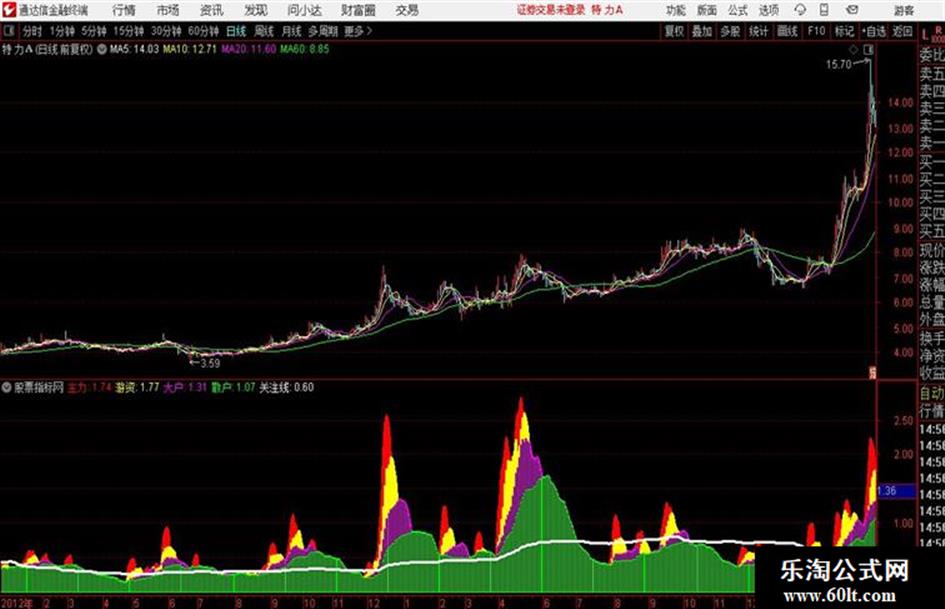
Task: Switch to the 15分钟 period tab
Action: click(128, 31)
